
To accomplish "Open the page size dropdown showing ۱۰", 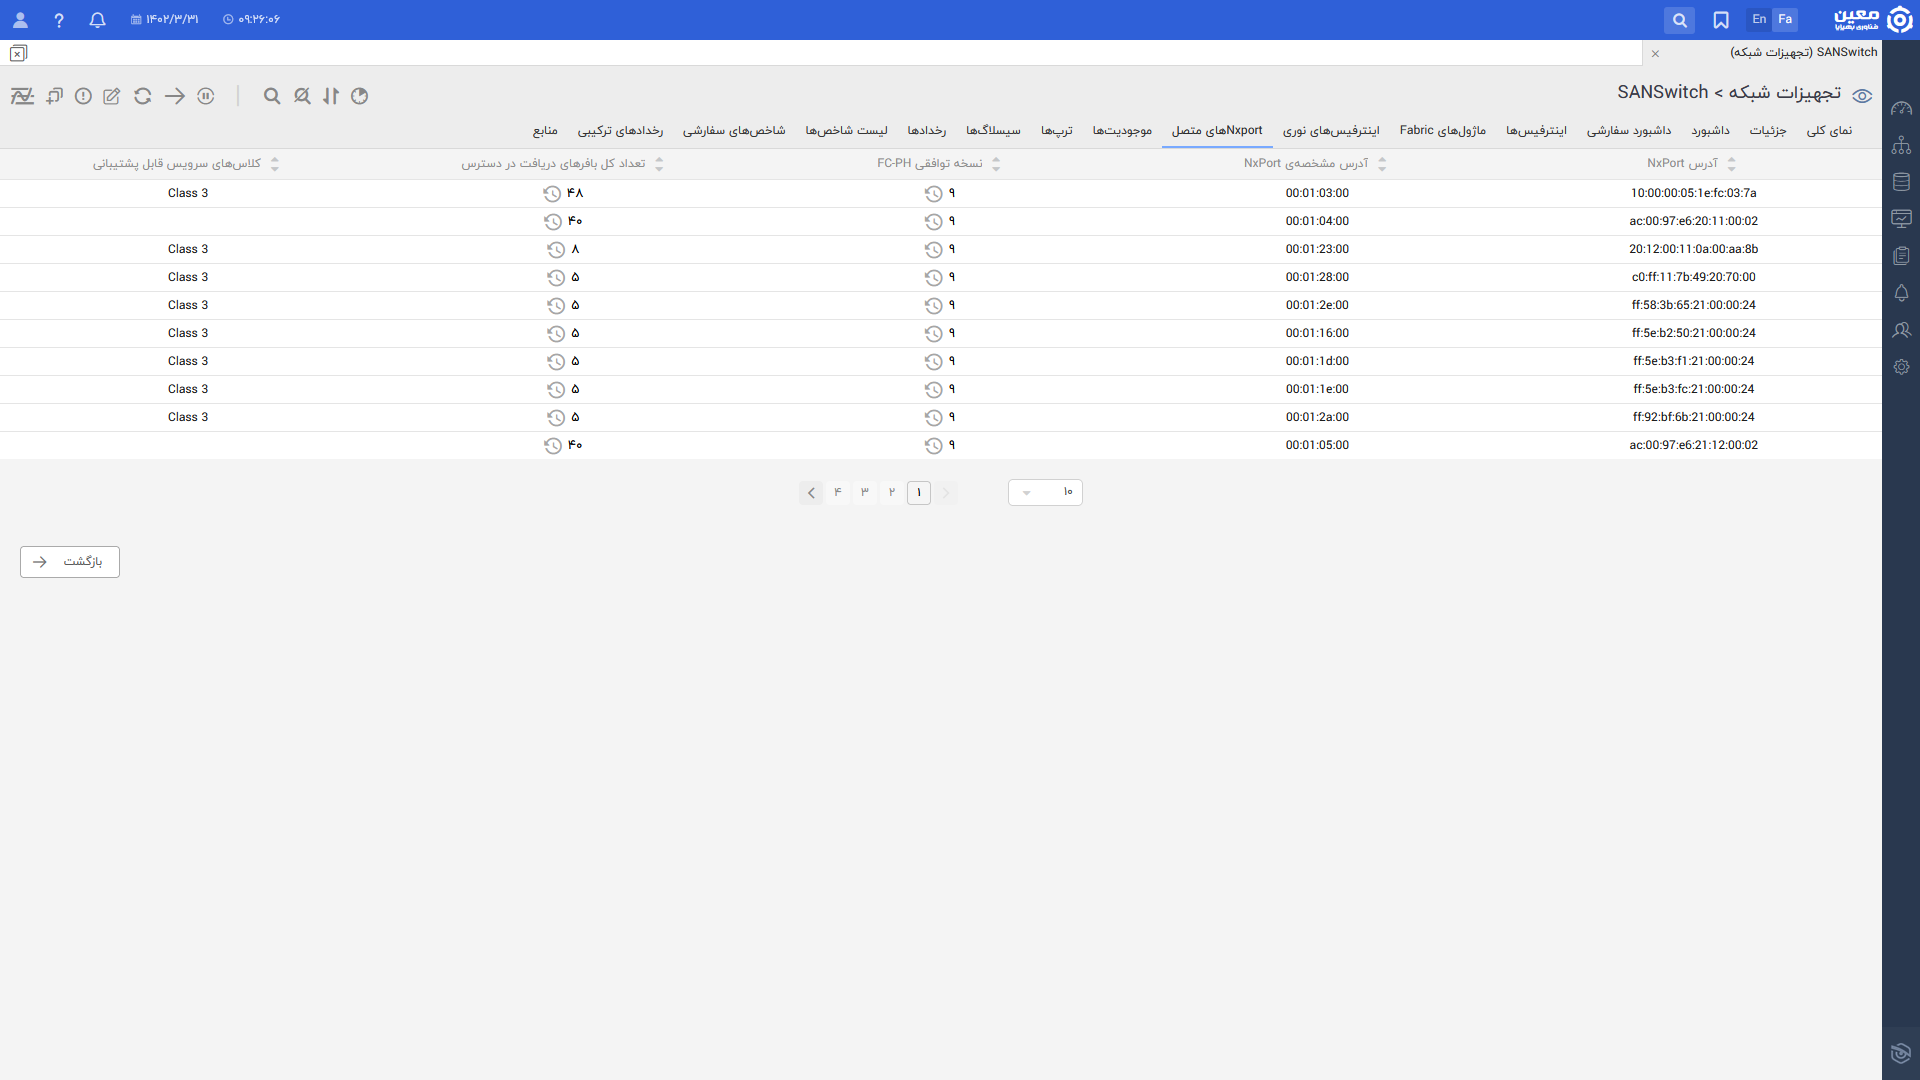I will (1045, 492).
